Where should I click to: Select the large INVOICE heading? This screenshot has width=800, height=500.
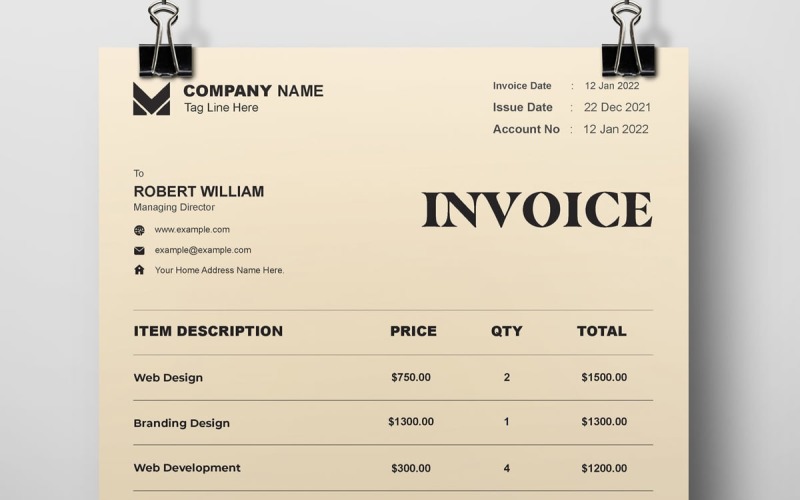tap(536, 210)
